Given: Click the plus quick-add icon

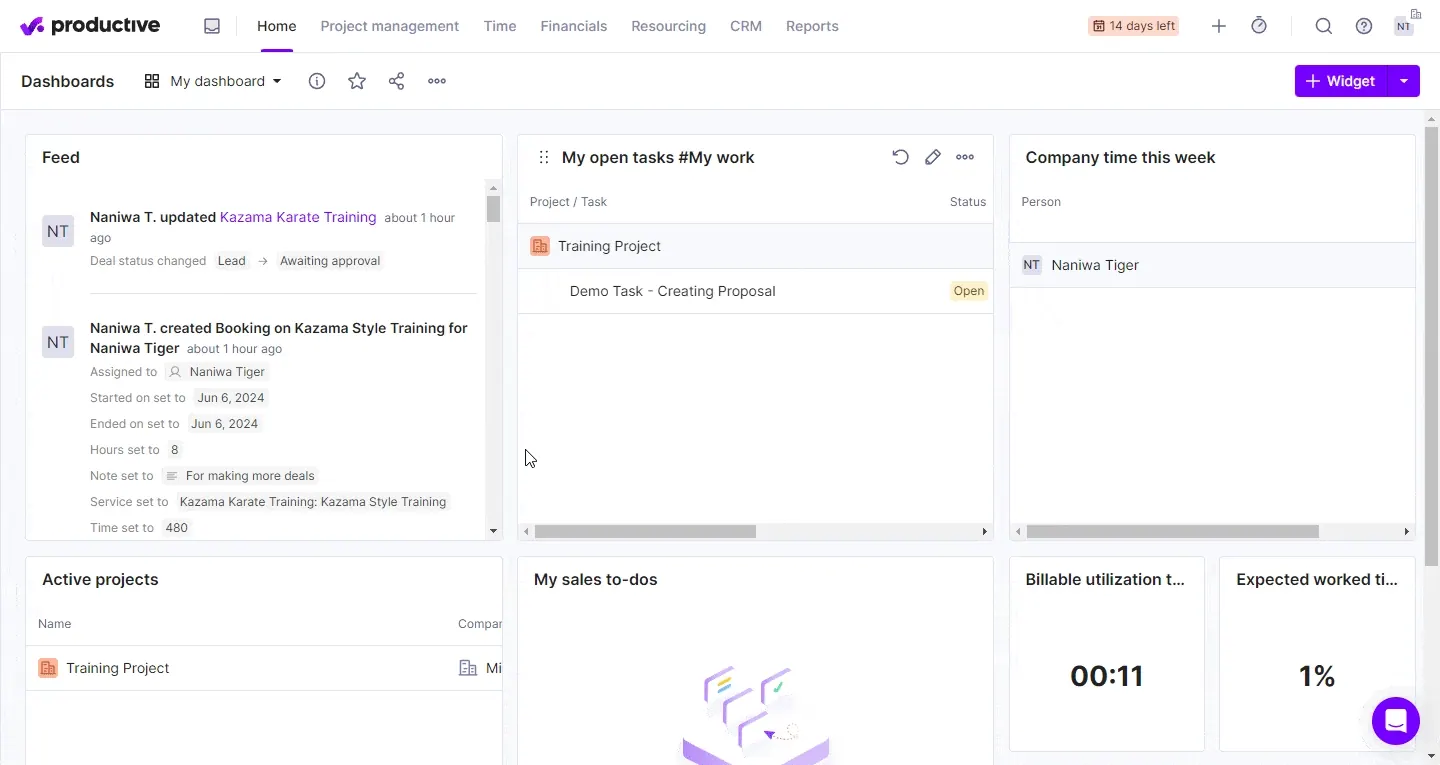Looking at the screenshot, I should coord(1219,26).
